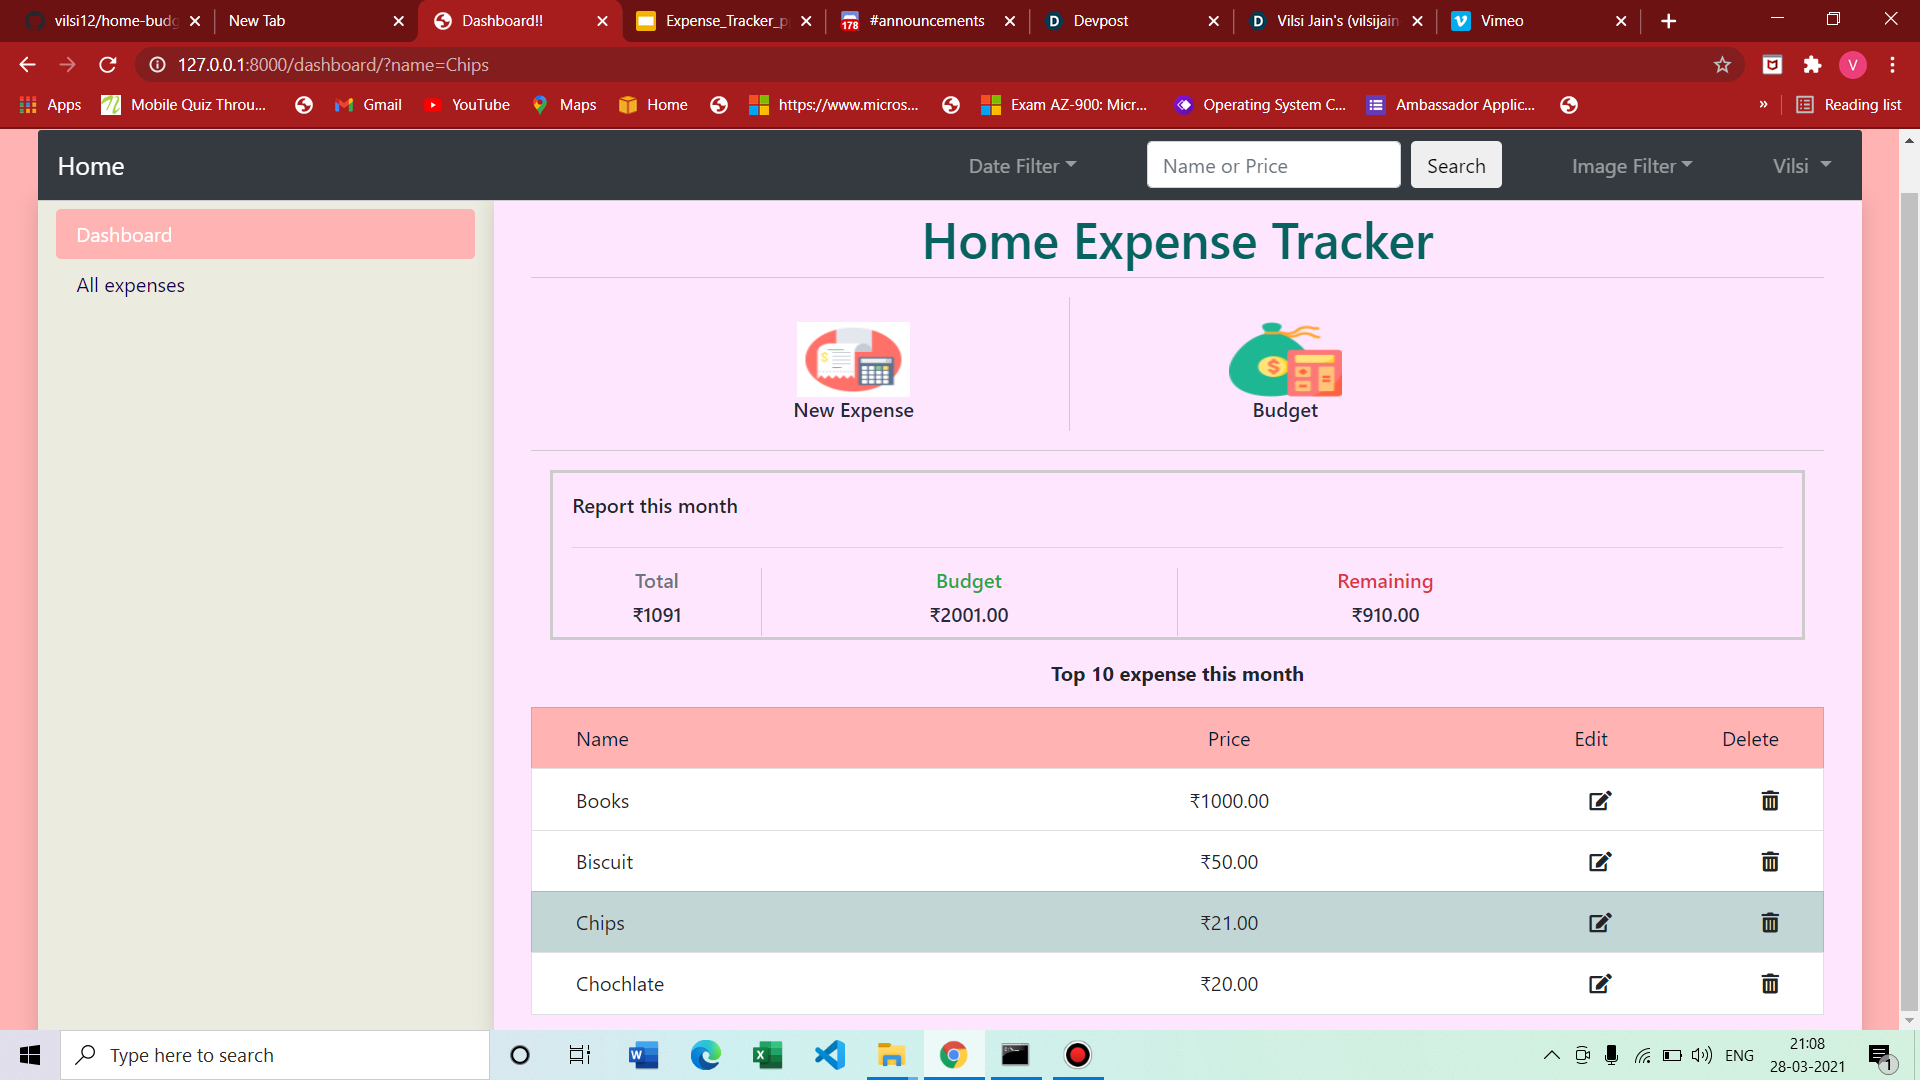Open All expenses in sidebar
The height and width of the screenshot is (1080, 1920).
pyautogui.click(x=130, y=285)
